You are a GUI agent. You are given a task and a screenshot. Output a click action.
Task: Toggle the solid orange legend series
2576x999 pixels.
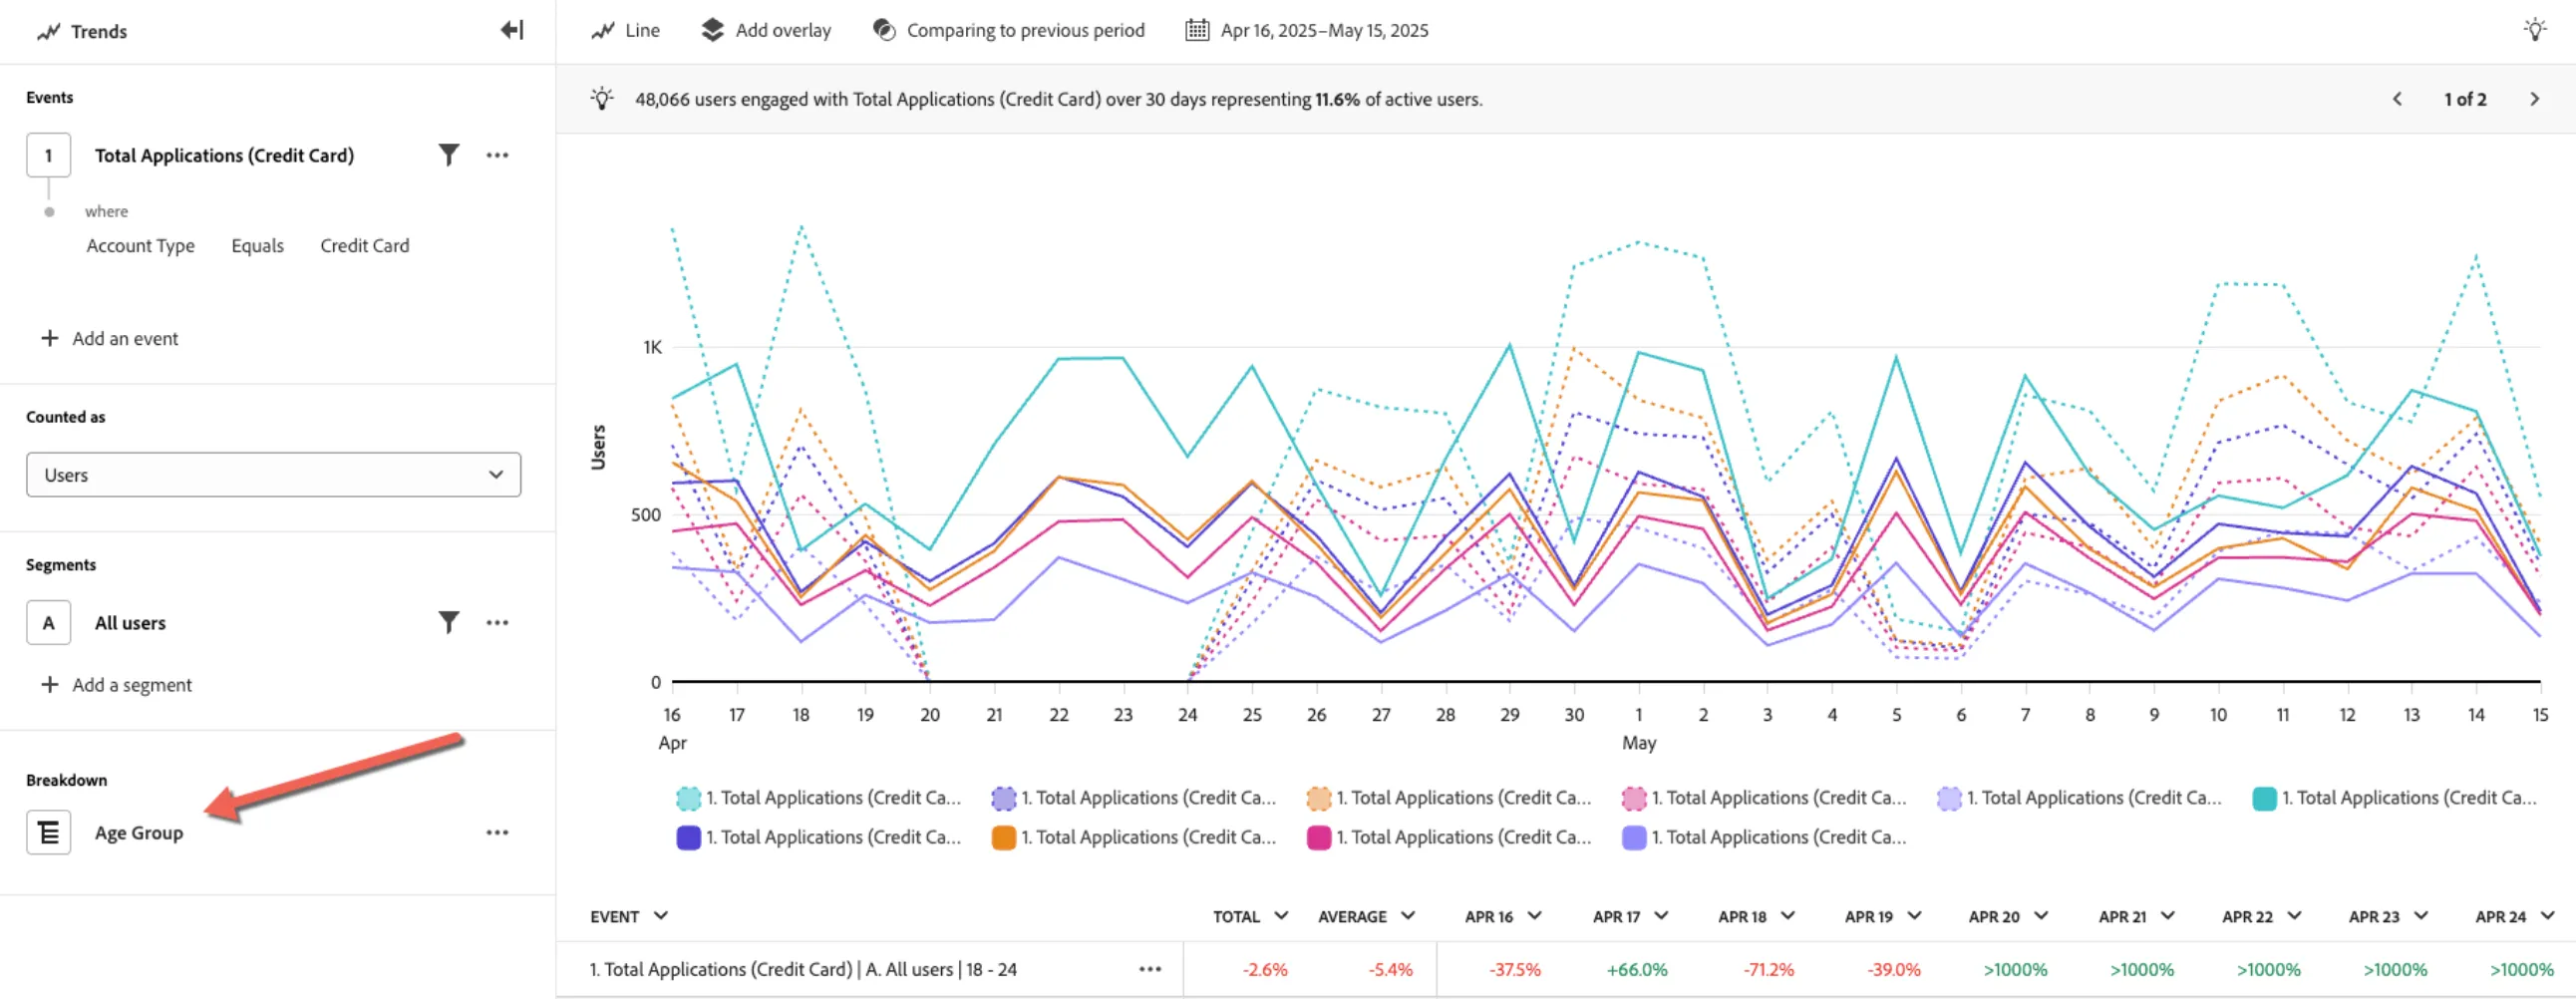[1134, 838]
